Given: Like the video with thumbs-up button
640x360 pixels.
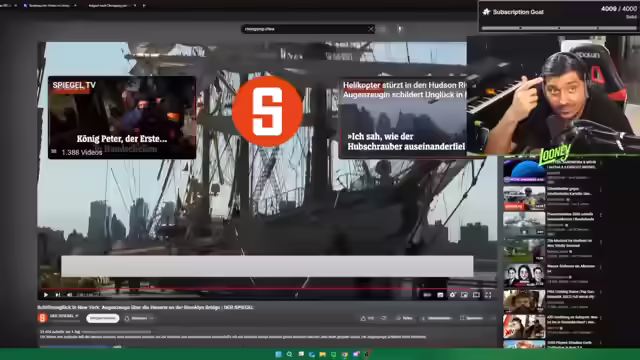Looking at the screenshot, I should (x=367, y=318).
